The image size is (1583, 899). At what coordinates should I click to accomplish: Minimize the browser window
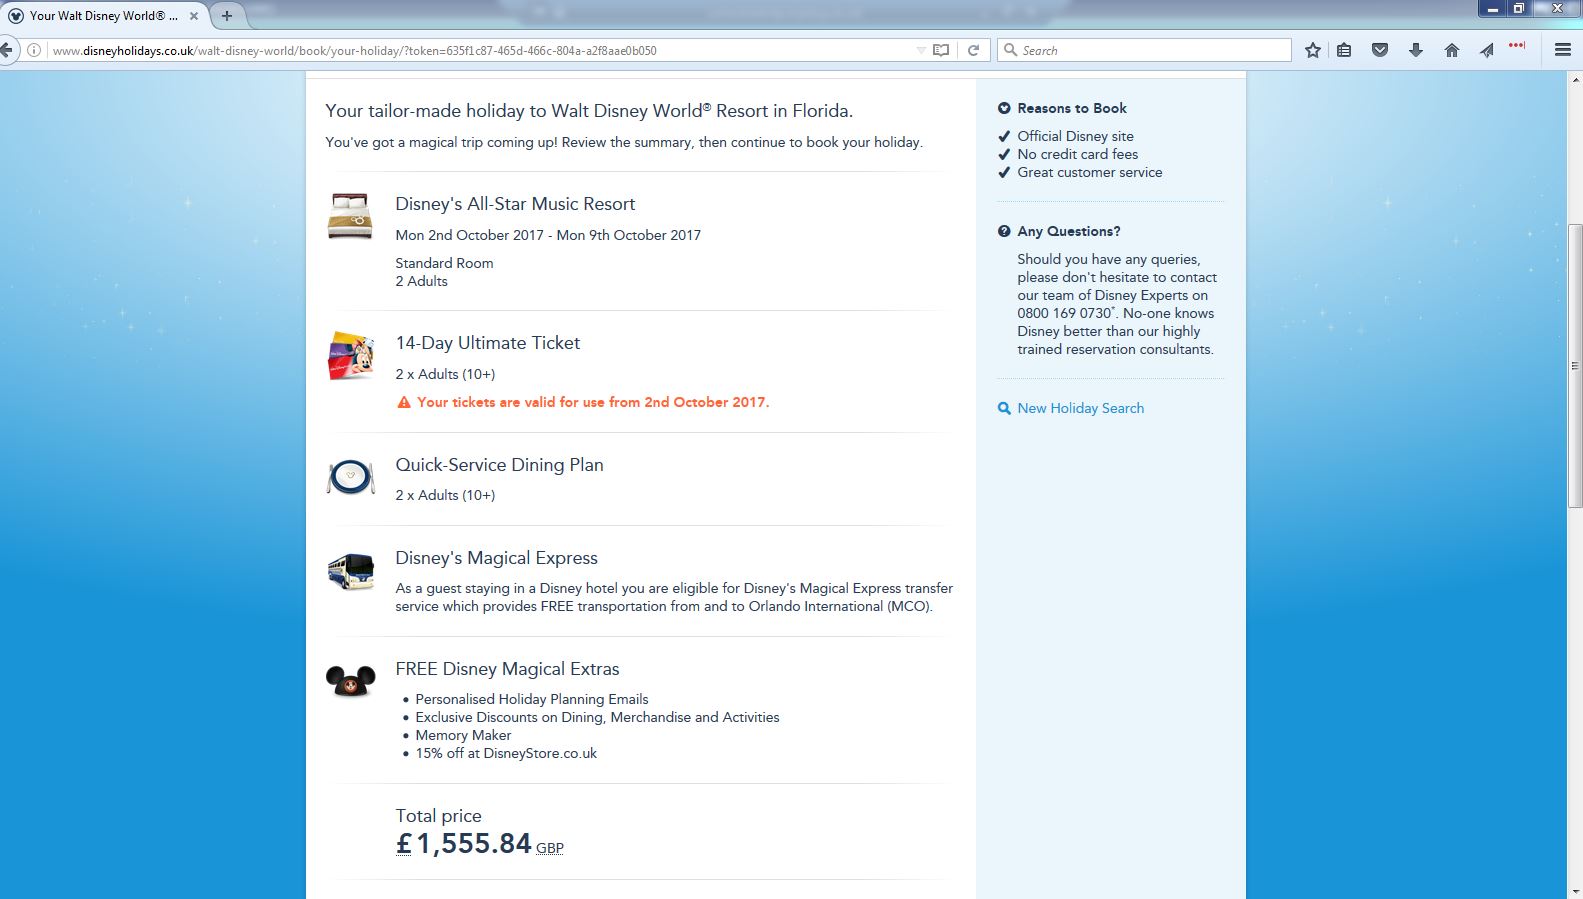pos(1492,8)
